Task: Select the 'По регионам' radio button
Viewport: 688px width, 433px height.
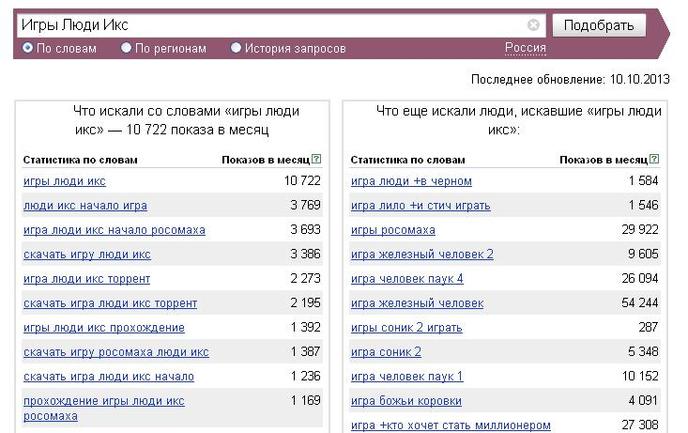Action: [126, 47]
